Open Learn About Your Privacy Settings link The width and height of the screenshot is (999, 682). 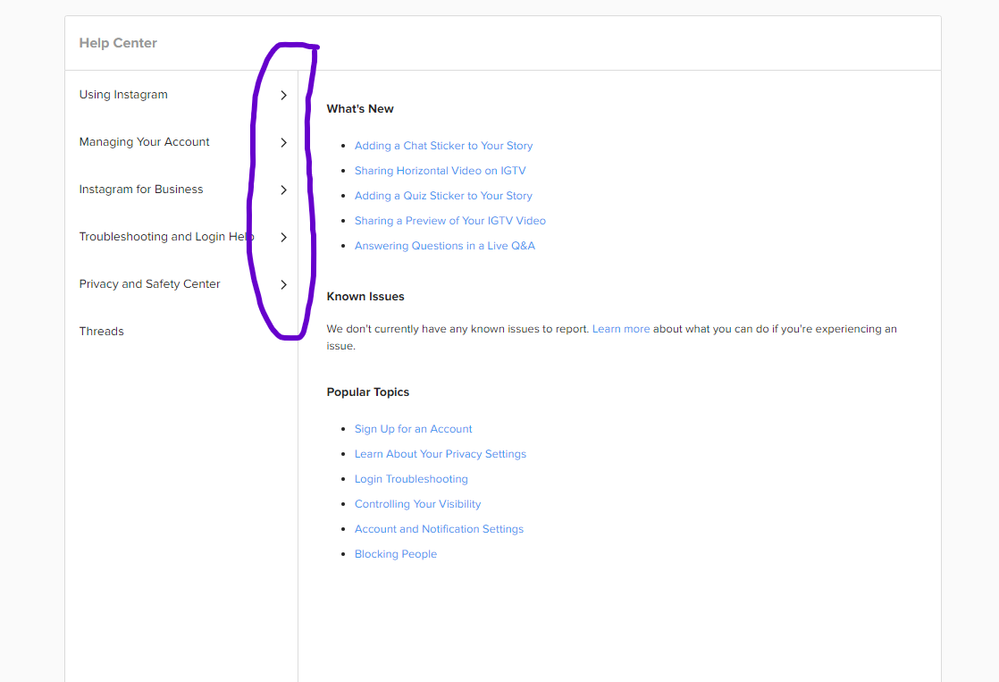pyautogui.click(x=440, y=454)
